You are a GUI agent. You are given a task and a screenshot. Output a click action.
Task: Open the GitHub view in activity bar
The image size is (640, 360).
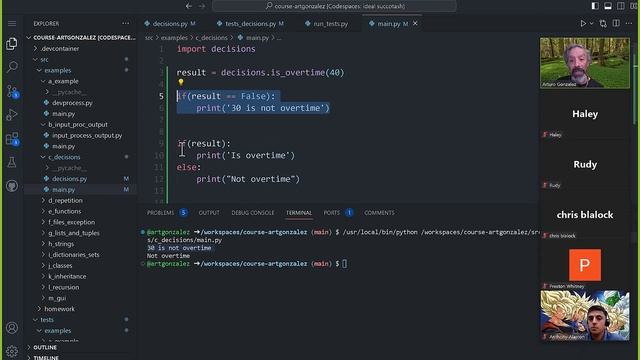(x=12, y=186)
